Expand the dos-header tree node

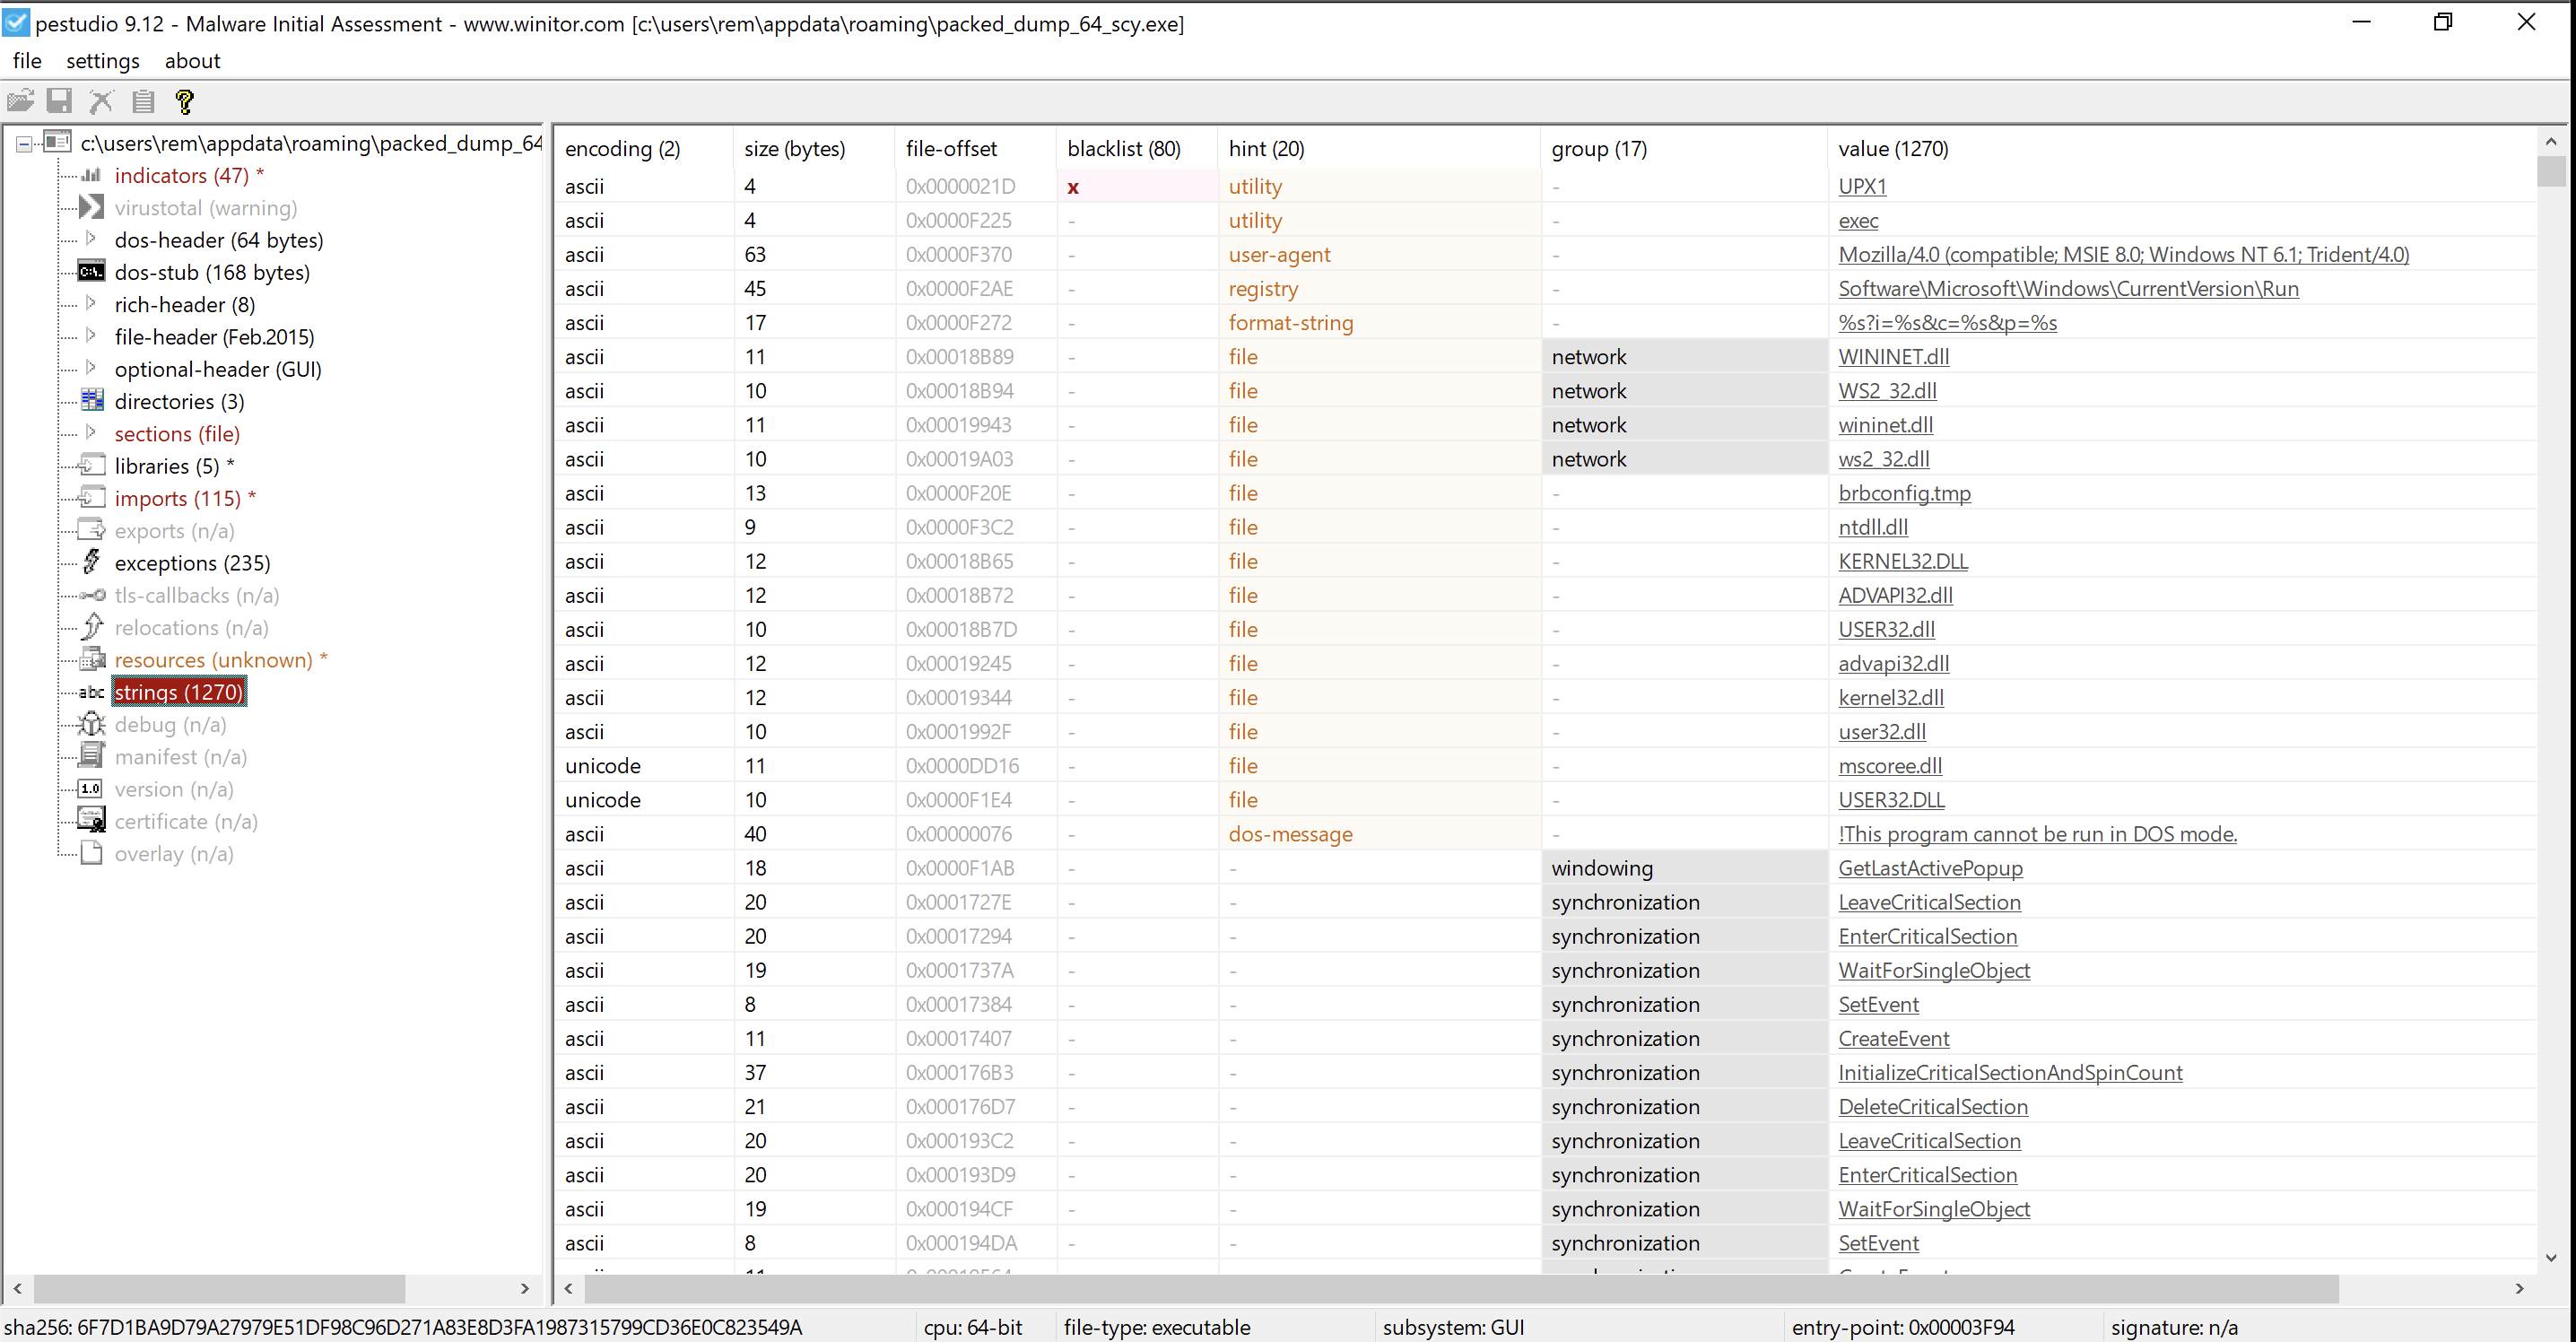click(91, 239)
